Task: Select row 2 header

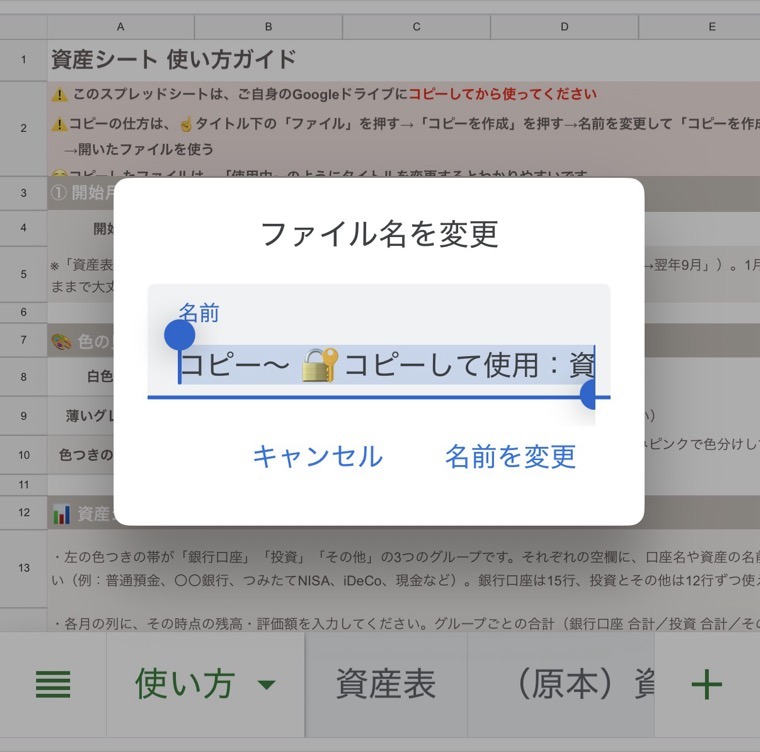Action: point(23,128)
